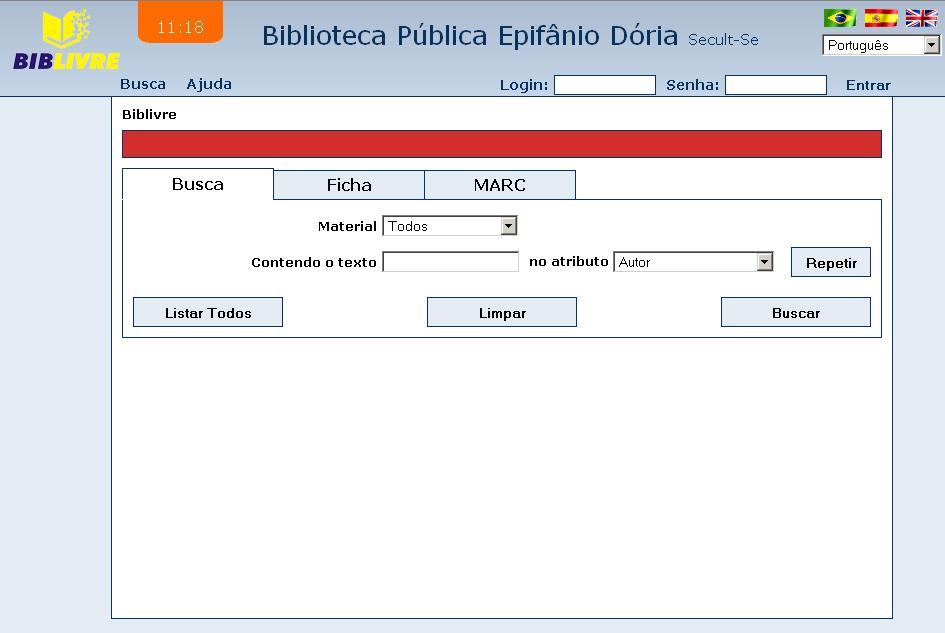Click the orange 11:18 clock badge
The height and width of the screenshot is (633, 945).
[x=180, y=22]
